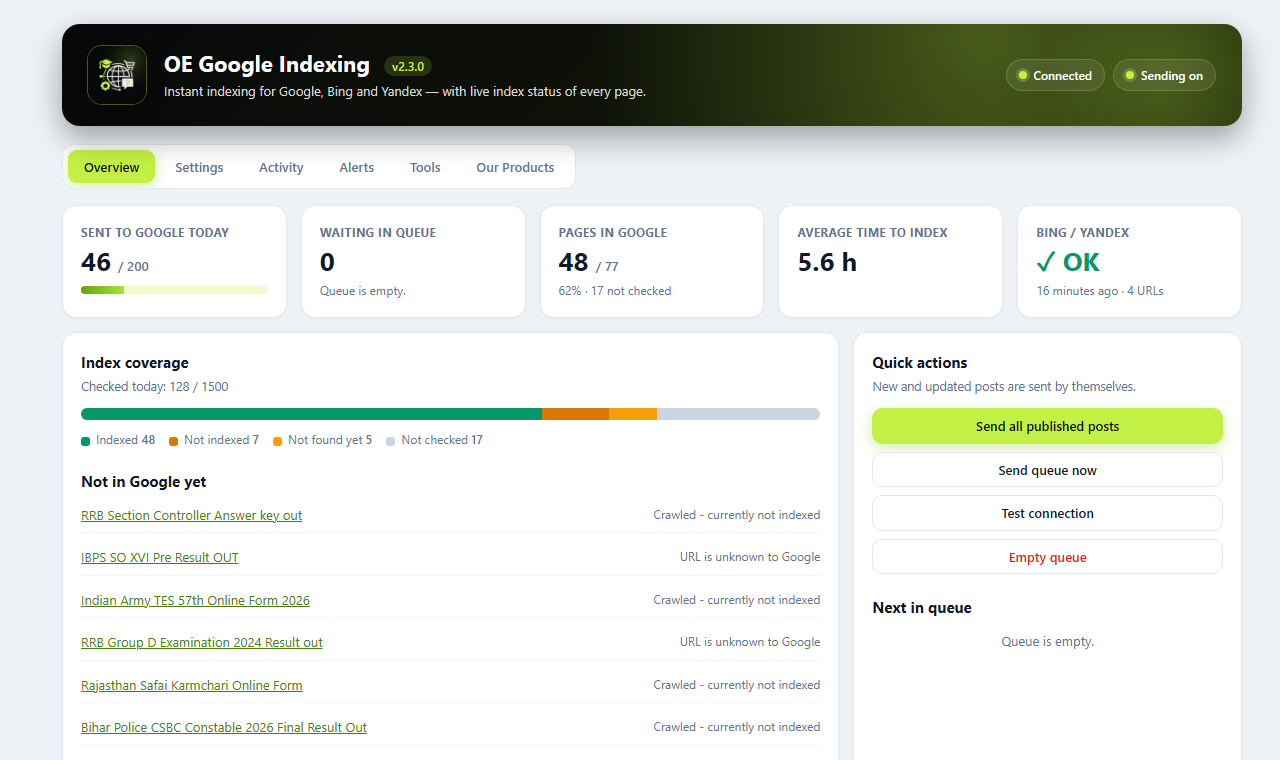Click the gray Not checked segment of coverage bar
This screenshot has width=1280, height=760.
[738, 414]
